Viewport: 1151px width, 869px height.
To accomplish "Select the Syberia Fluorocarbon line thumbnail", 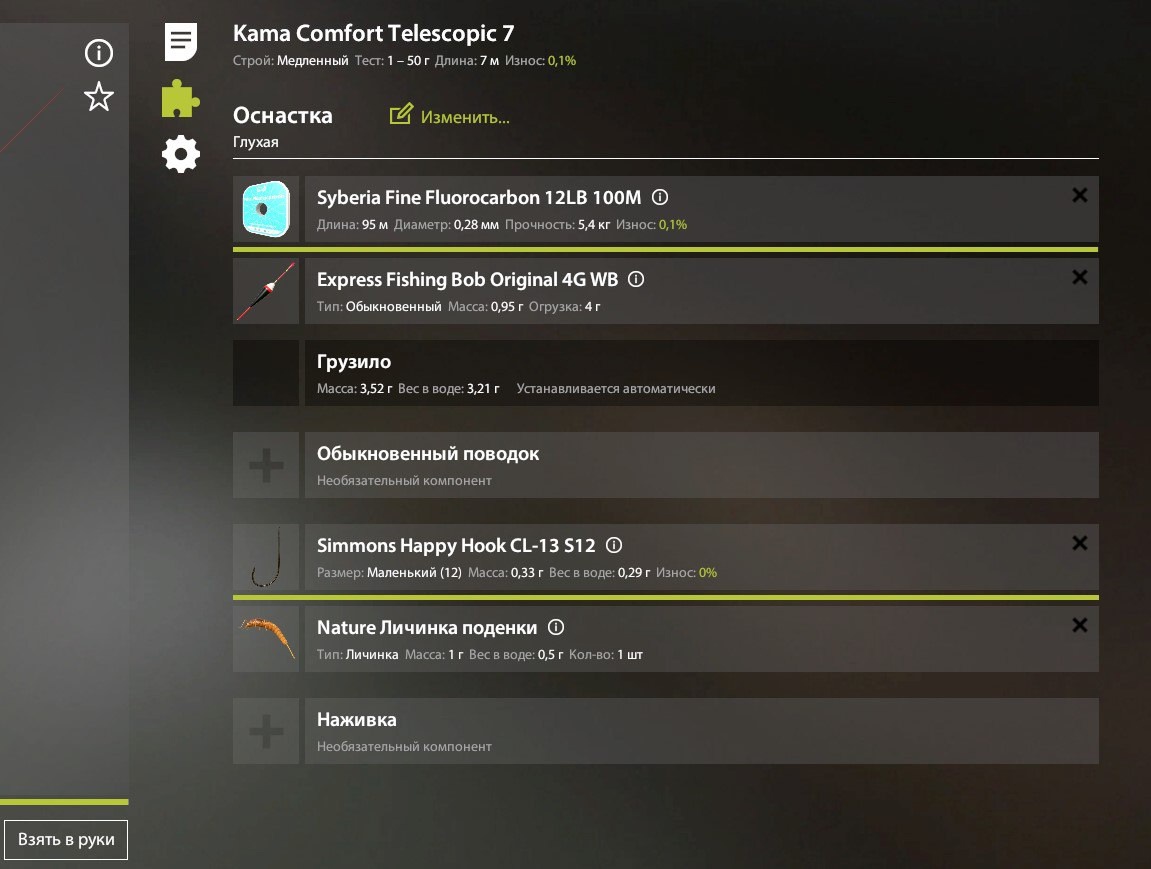I will click(266, 209).
